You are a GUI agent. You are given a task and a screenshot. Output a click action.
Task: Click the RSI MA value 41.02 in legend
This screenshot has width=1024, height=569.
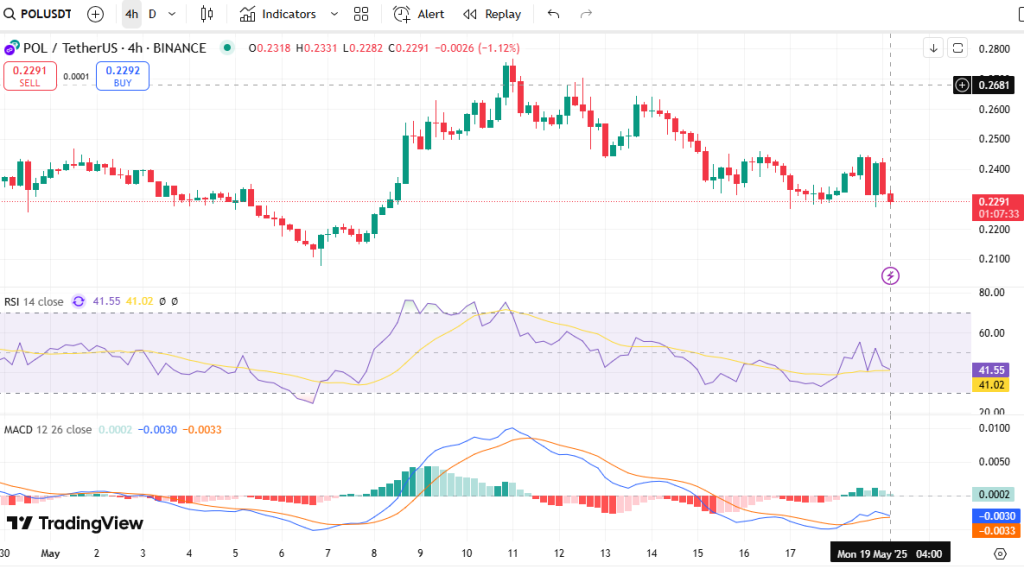139,301
